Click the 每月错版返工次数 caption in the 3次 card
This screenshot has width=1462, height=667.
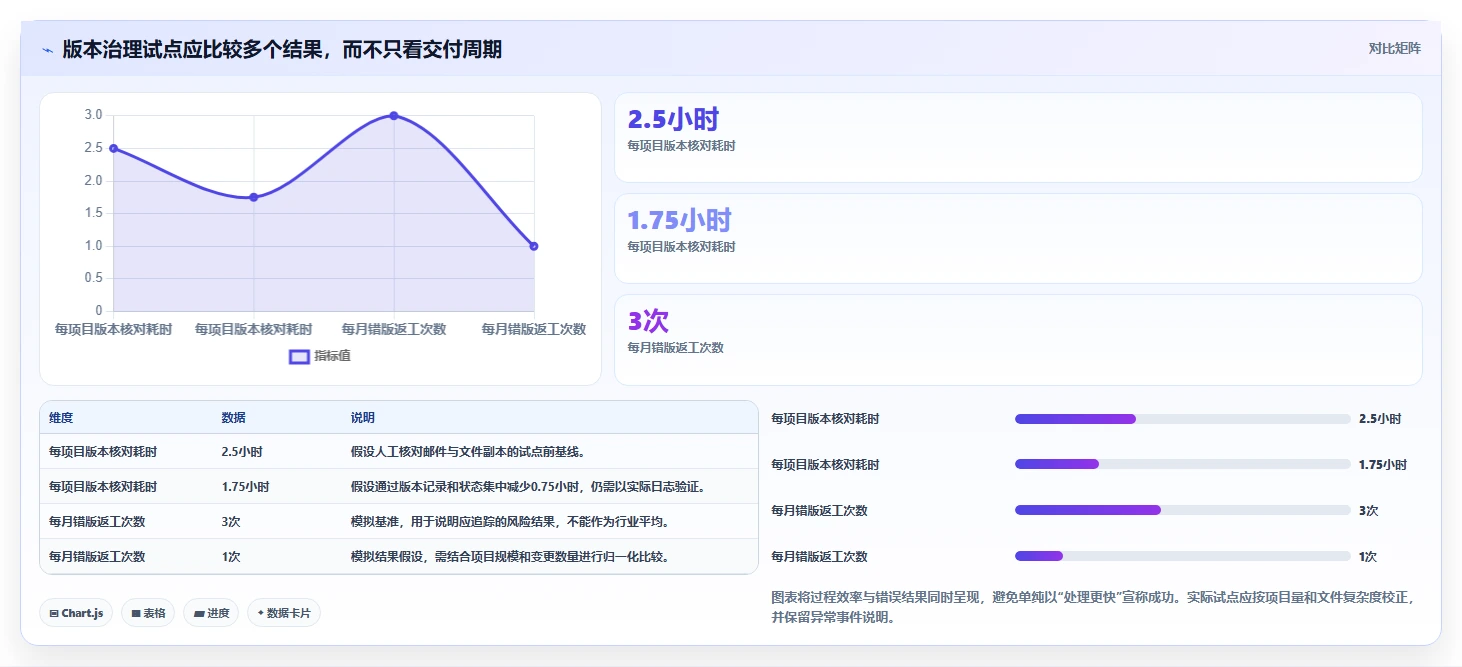(x=675, y=348)
